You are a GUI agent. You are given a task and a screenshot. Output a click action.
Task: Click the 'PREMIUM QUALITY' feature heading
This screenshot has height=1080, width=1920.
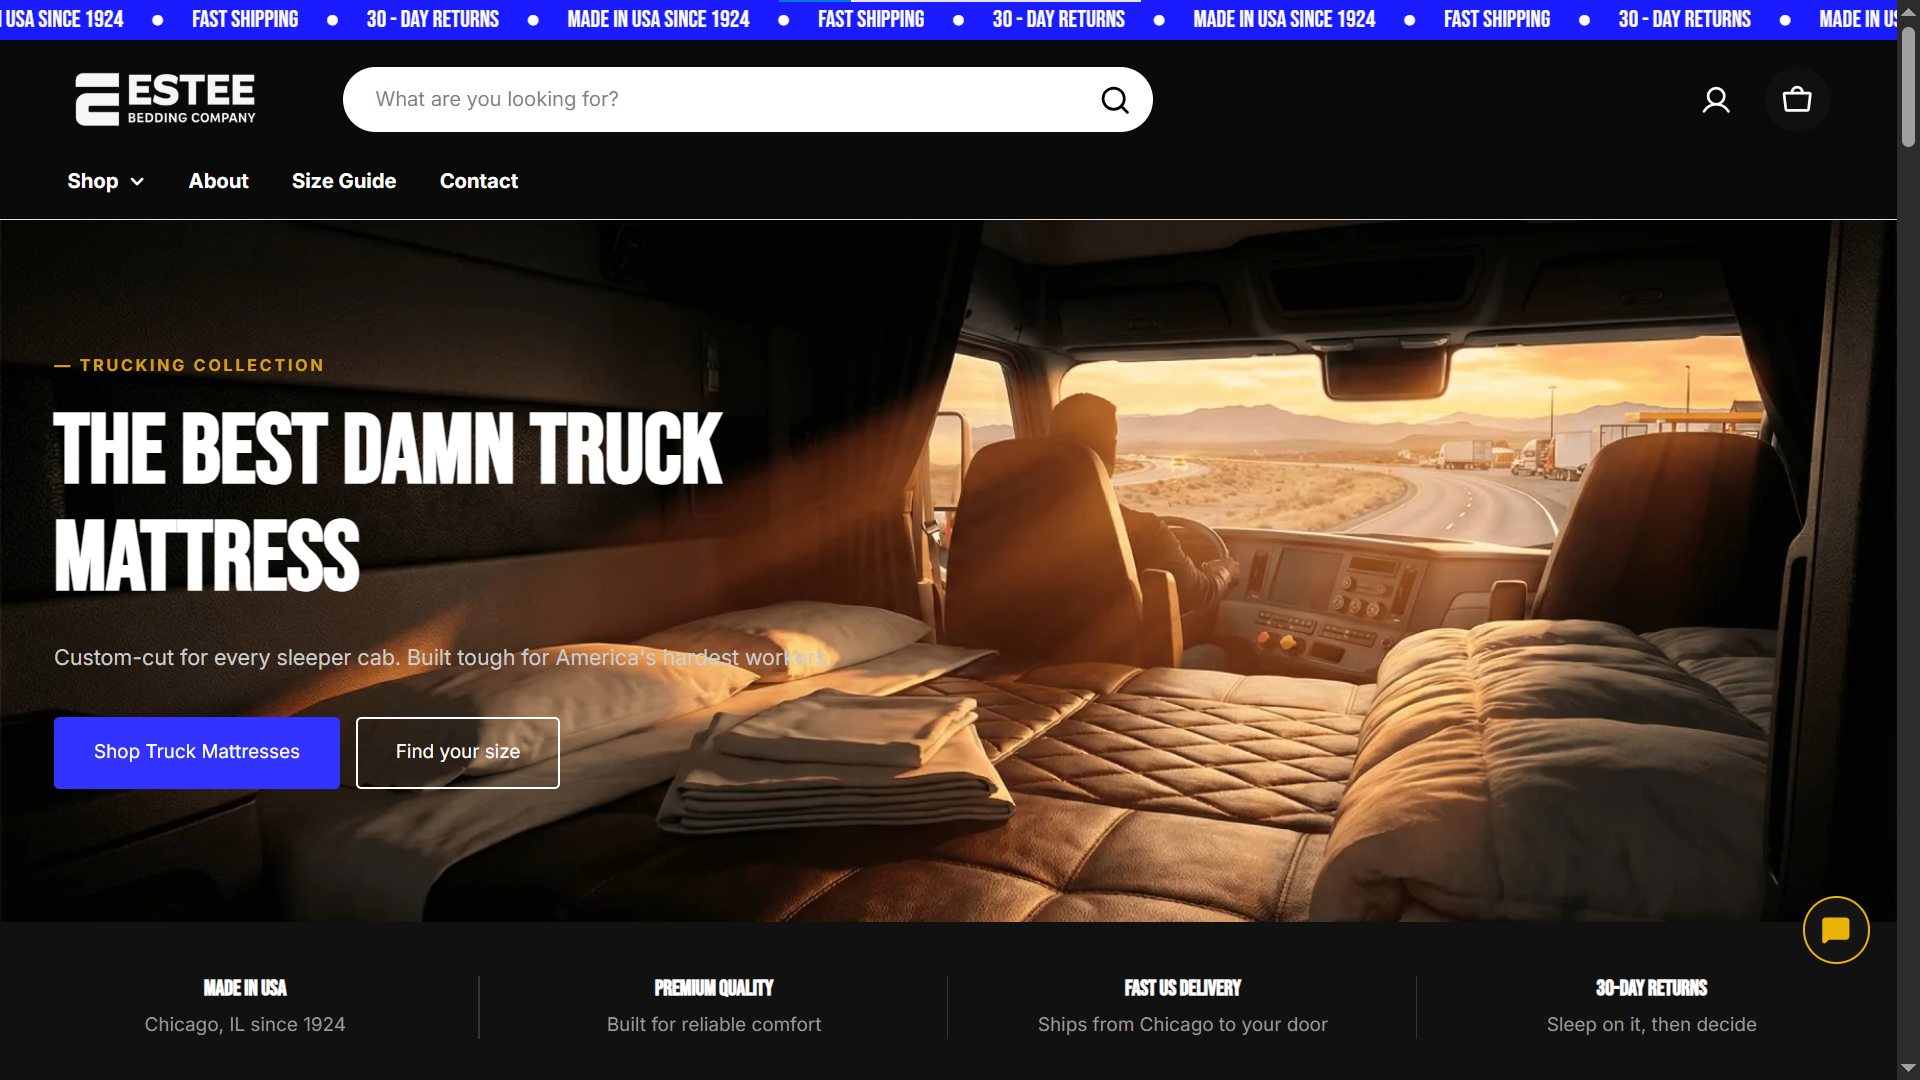coord(714,988)
